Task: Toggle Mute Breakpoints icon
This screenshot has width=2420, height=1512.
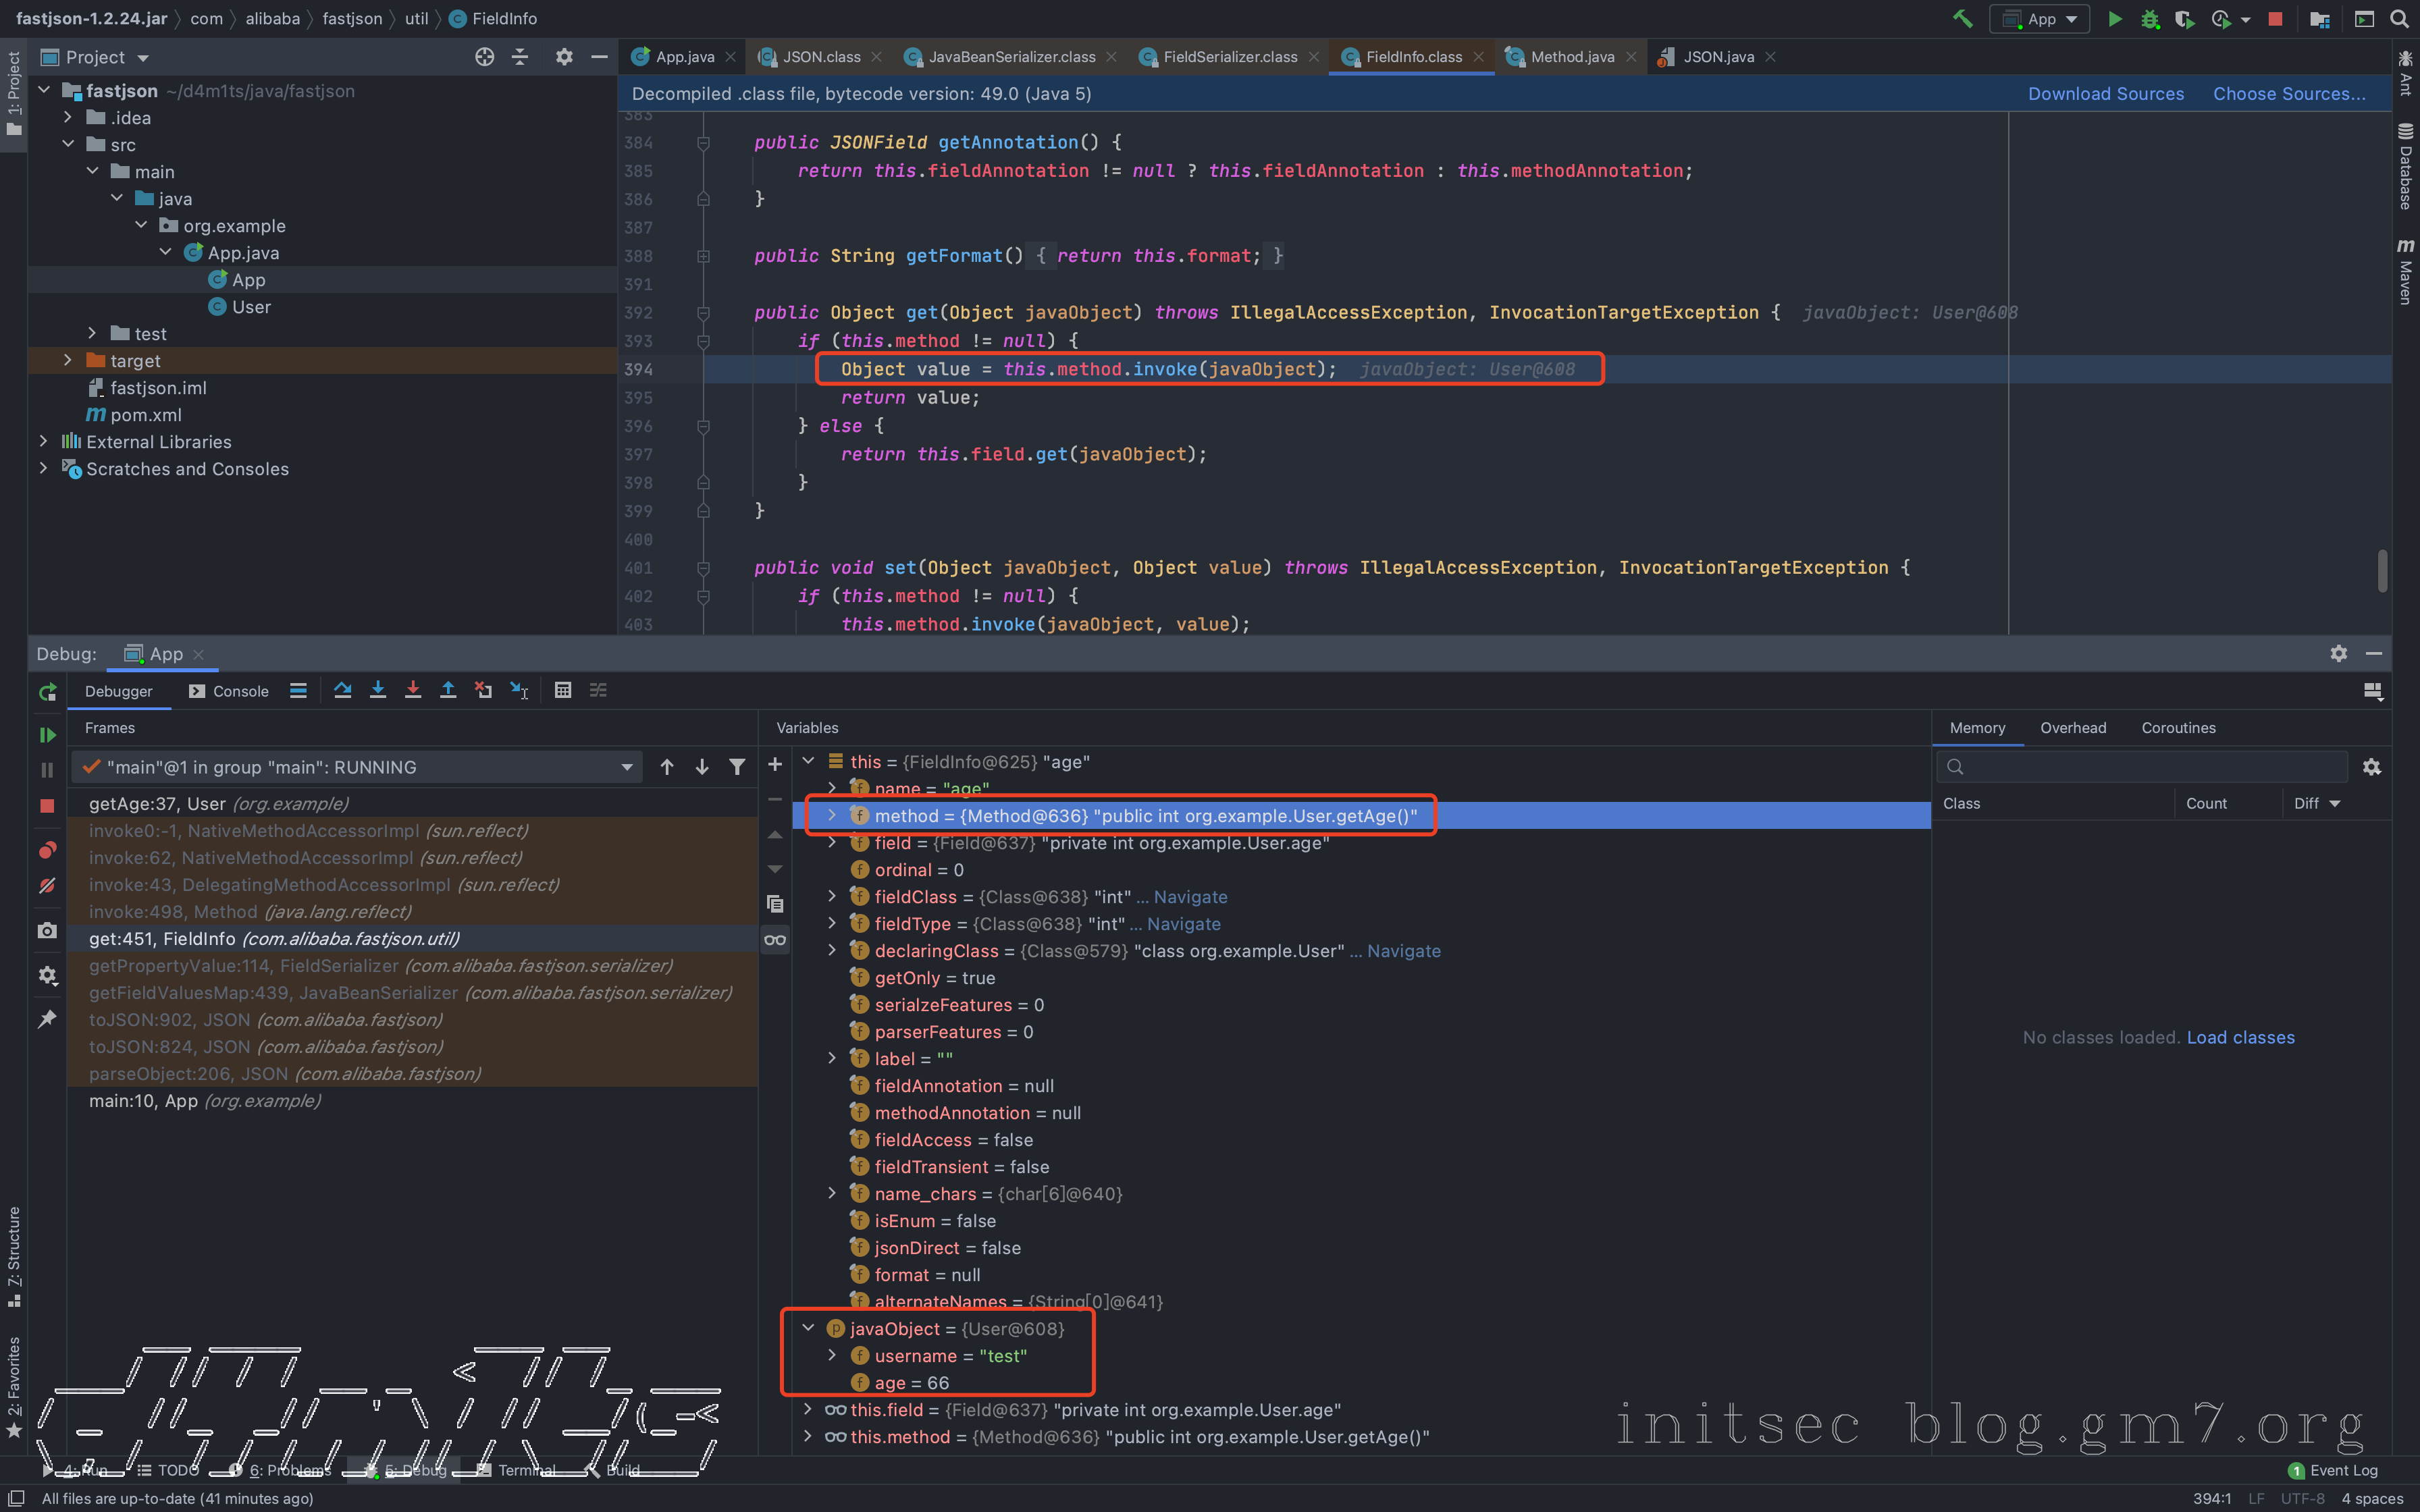Action: 47,886
